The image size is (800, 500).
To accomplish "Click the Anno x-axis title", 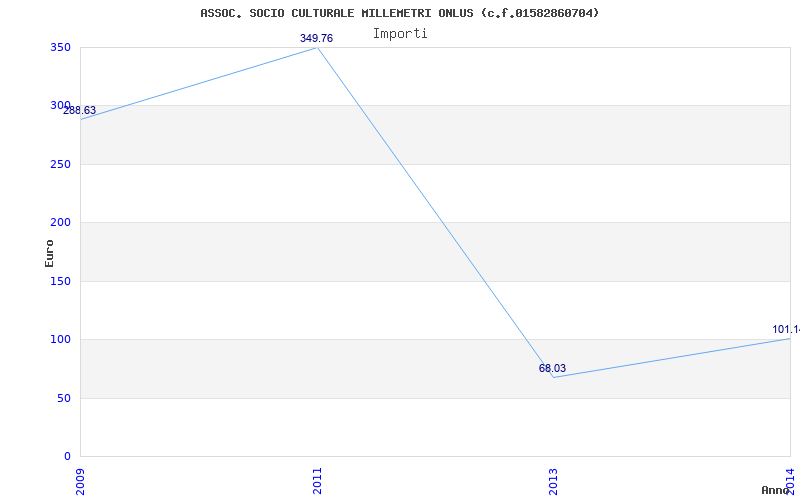I will coord(775,490).
